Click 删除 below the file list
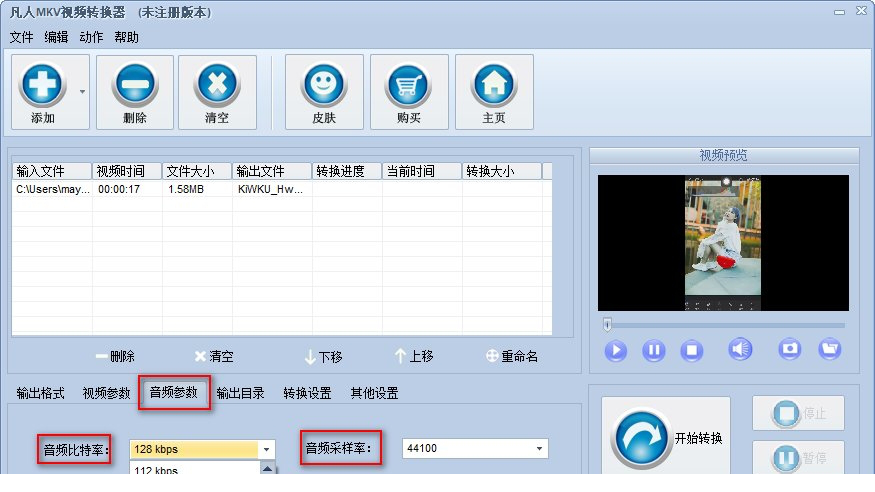875x492 pixels. (x=116, y=356)
